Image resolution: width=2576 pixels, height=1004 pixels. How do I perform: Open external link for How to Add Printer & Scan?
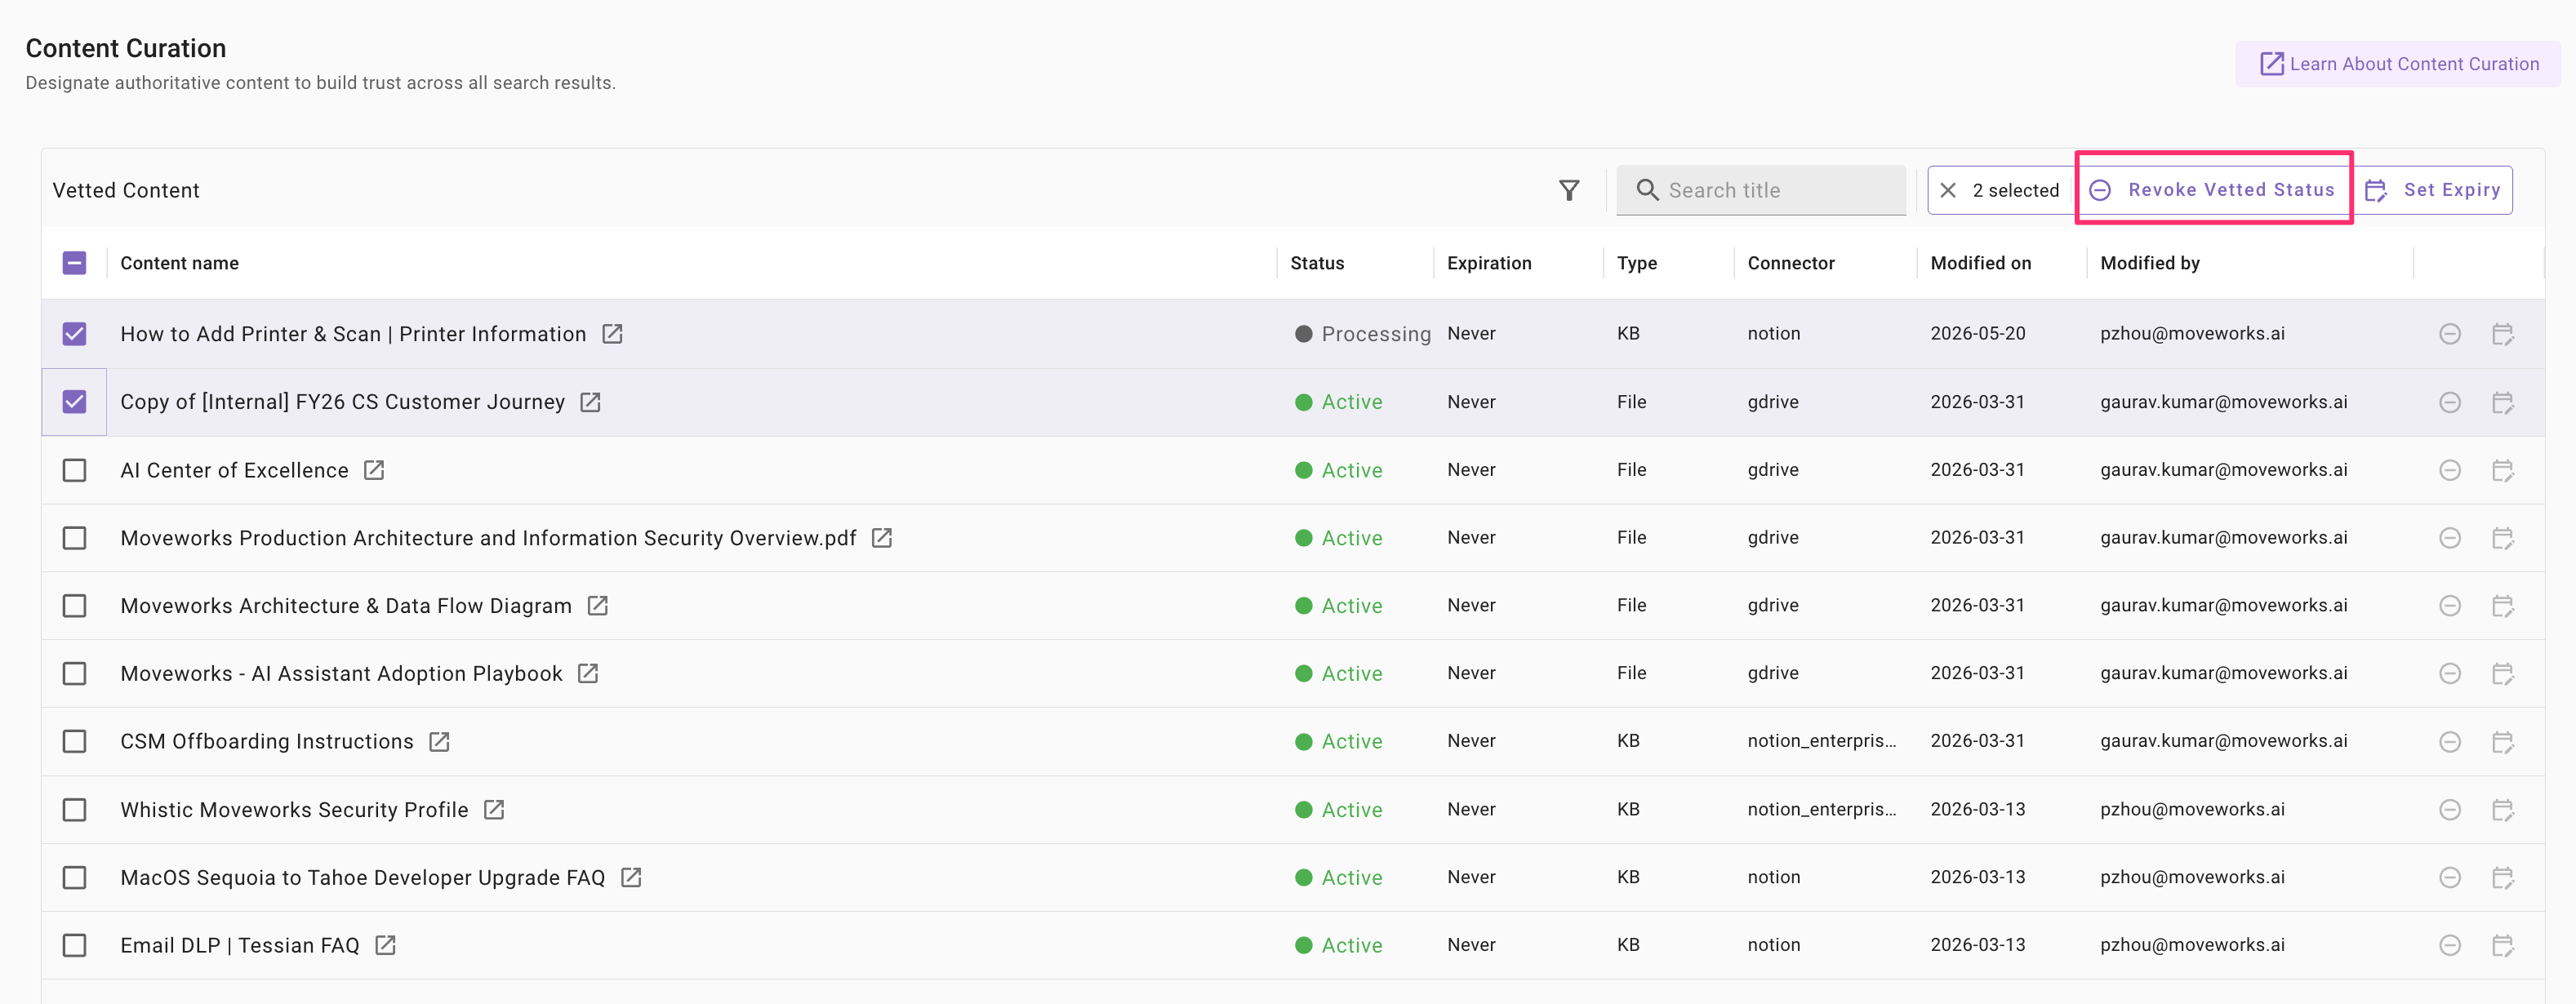[612, 334]
